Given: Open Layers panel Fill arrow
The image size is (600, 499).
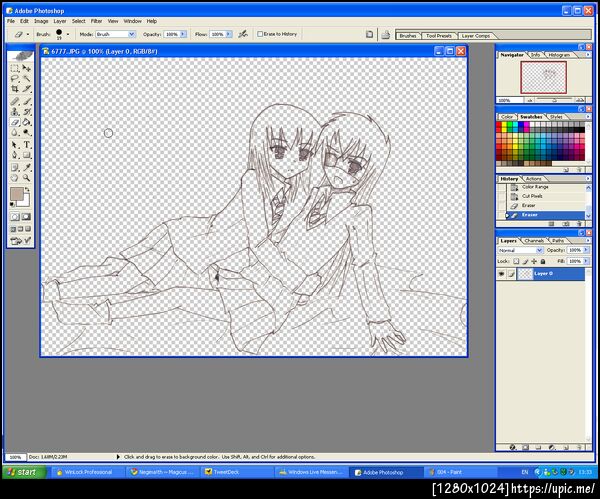Looking at the screenshot, I should pos(586,261).
